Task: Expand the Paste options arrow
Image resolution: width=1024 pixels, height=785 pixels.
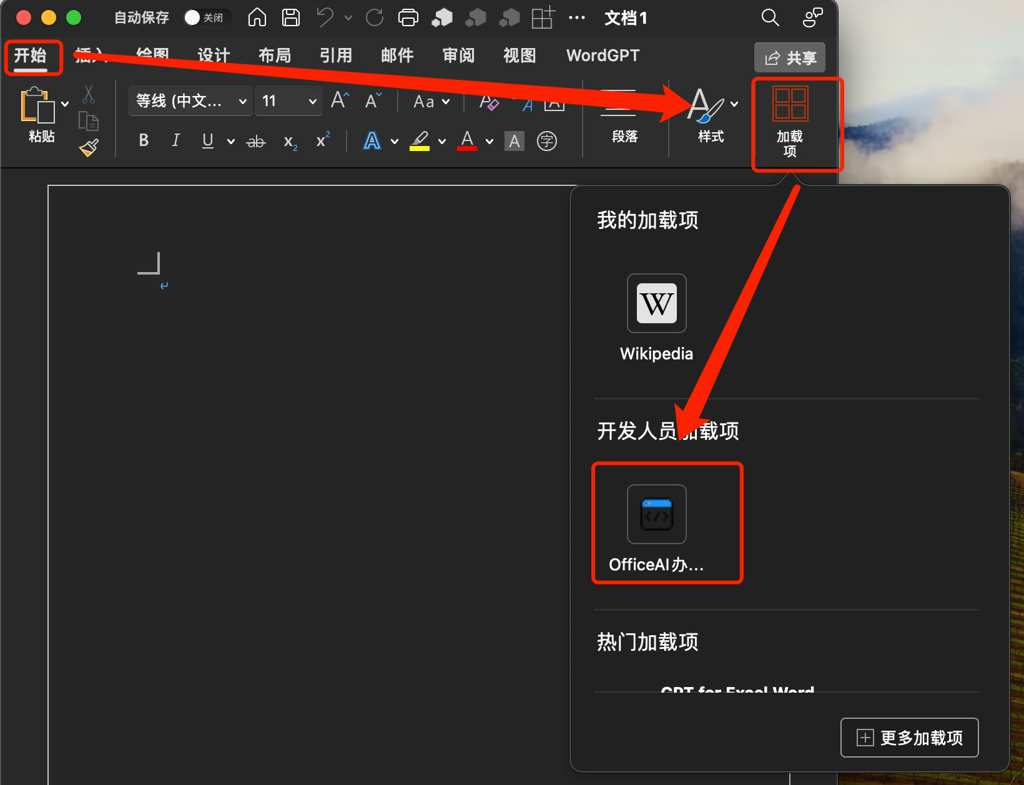Action: (65, 104)
